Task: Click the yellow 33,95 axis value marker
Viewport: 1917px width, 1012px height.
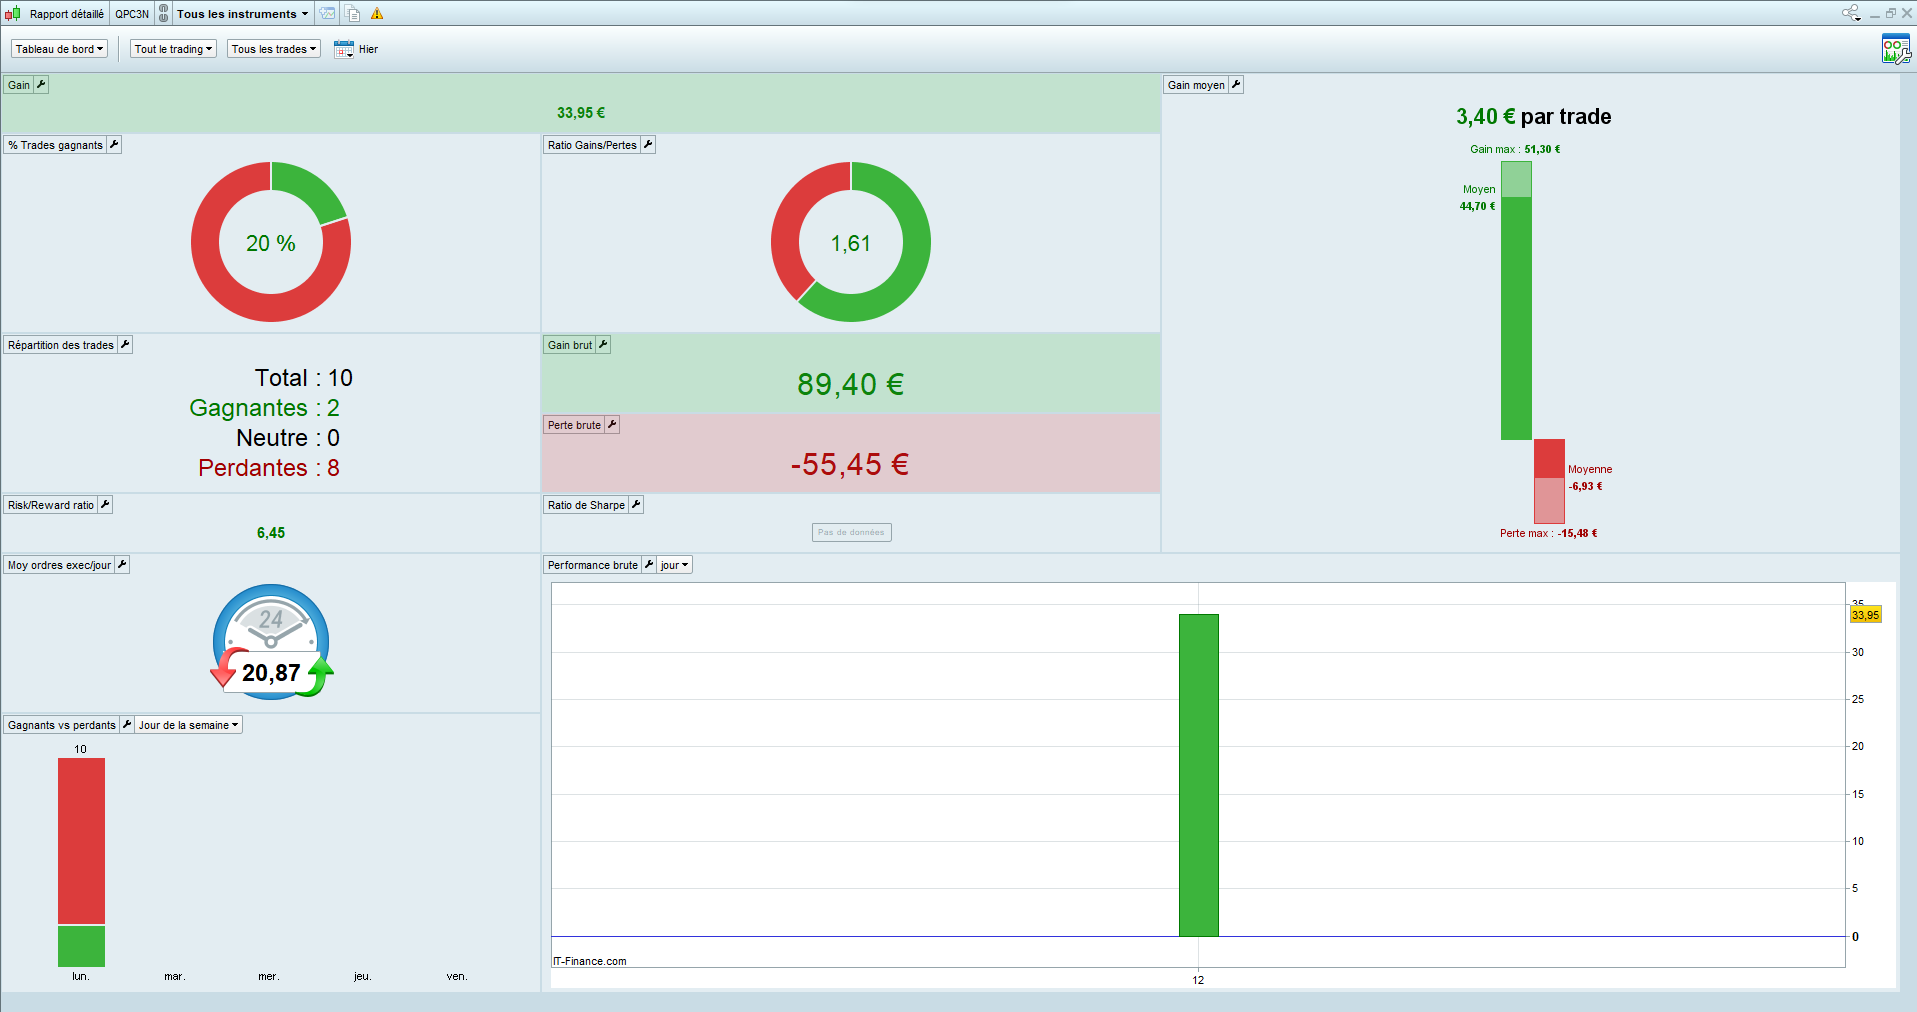Action: tap(1866, 615)
